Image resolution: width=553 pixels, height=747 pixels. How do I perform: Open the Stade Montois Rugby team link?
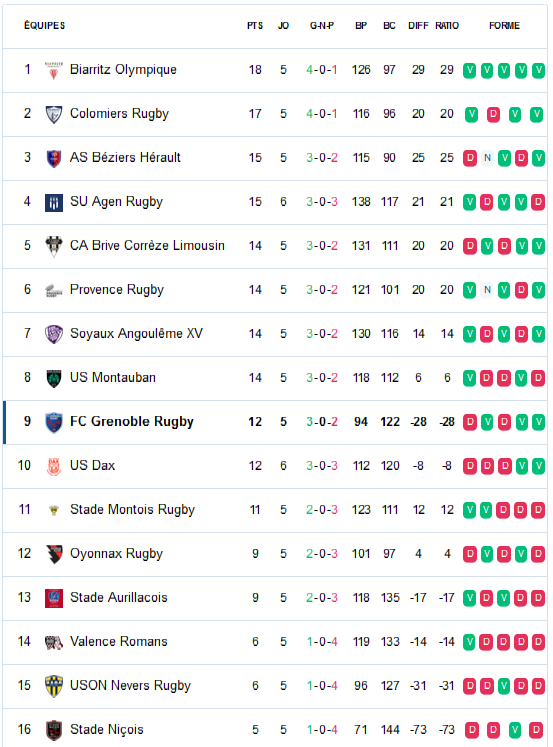point(132,510)
